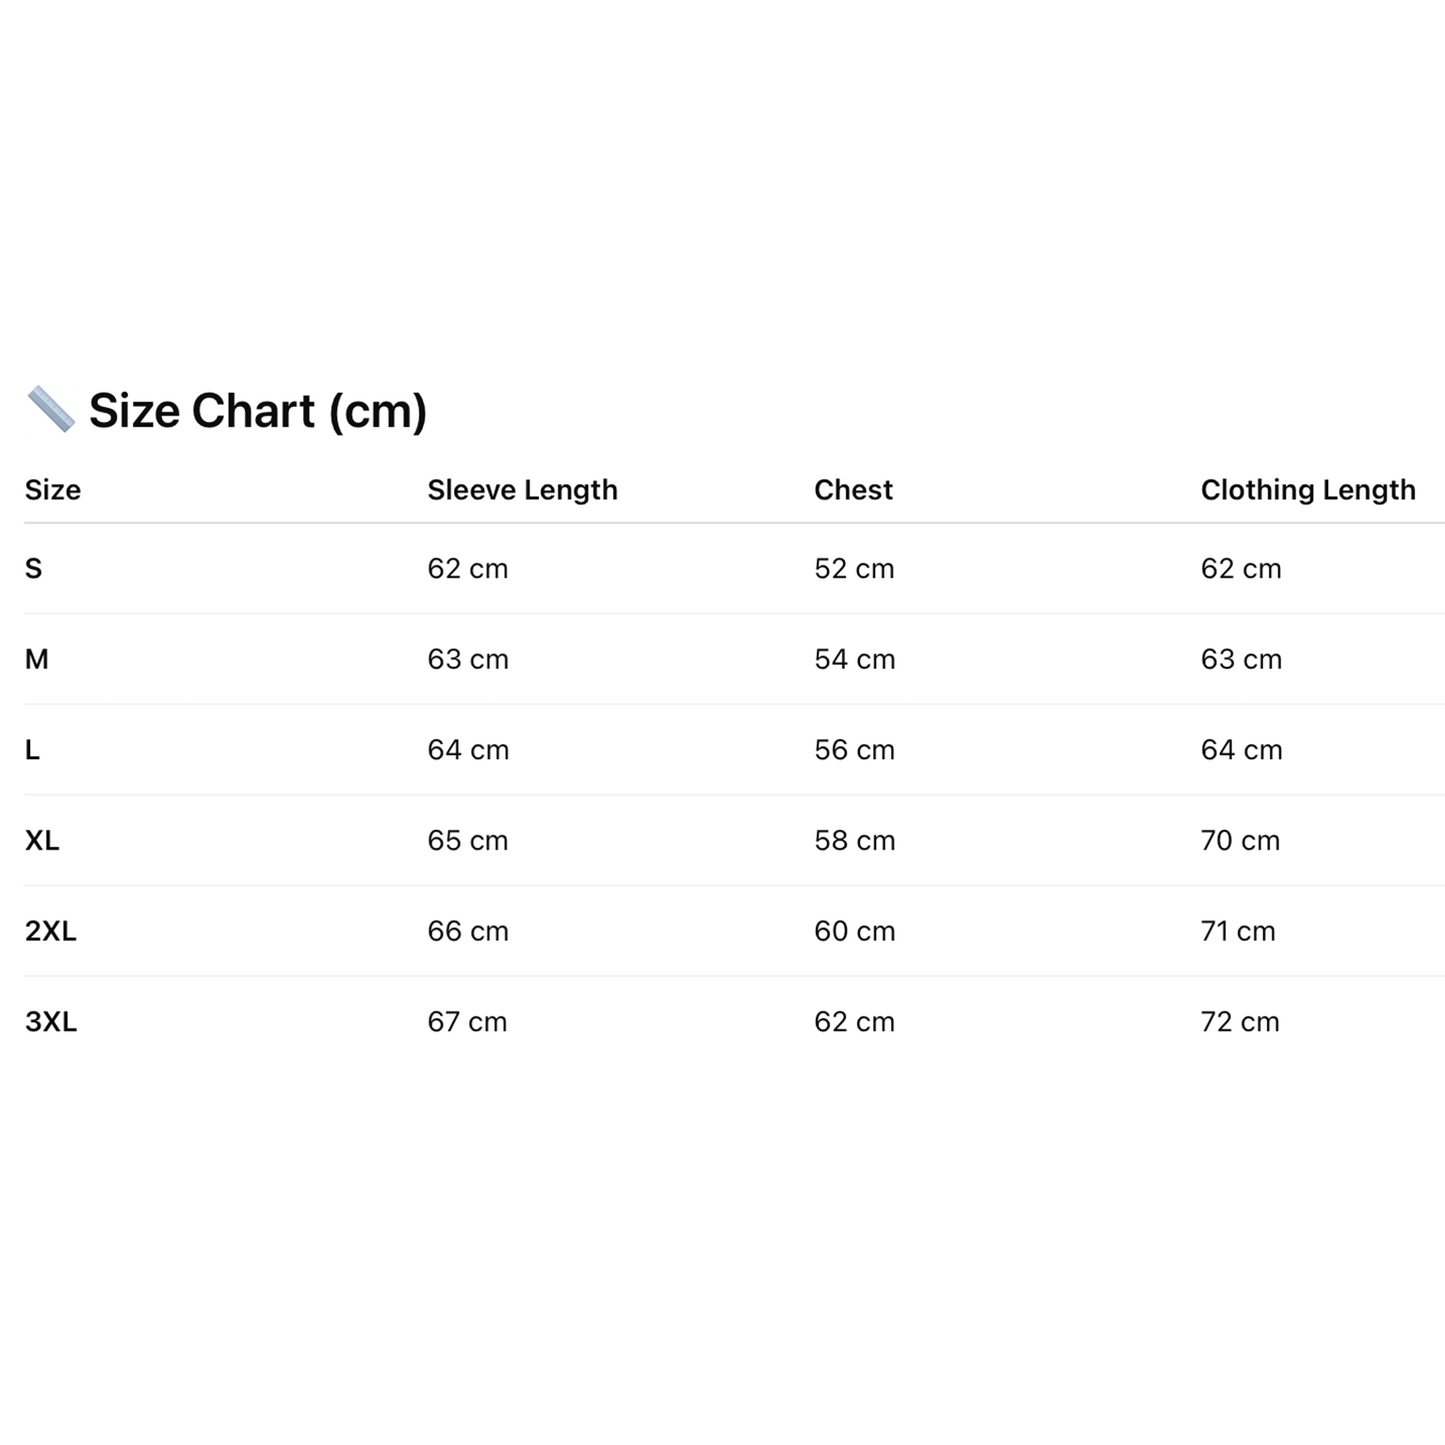Select the L size row label
Viewport: 1445px width, 1445px height.
(x=33, y=750)
